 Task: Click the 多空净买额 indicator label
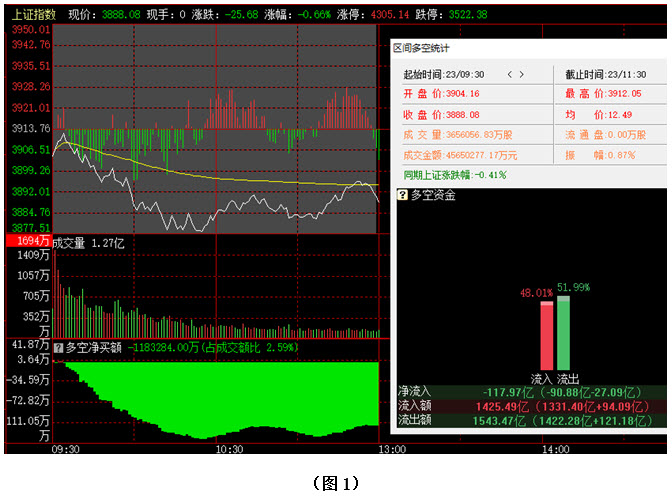(93, 348)
